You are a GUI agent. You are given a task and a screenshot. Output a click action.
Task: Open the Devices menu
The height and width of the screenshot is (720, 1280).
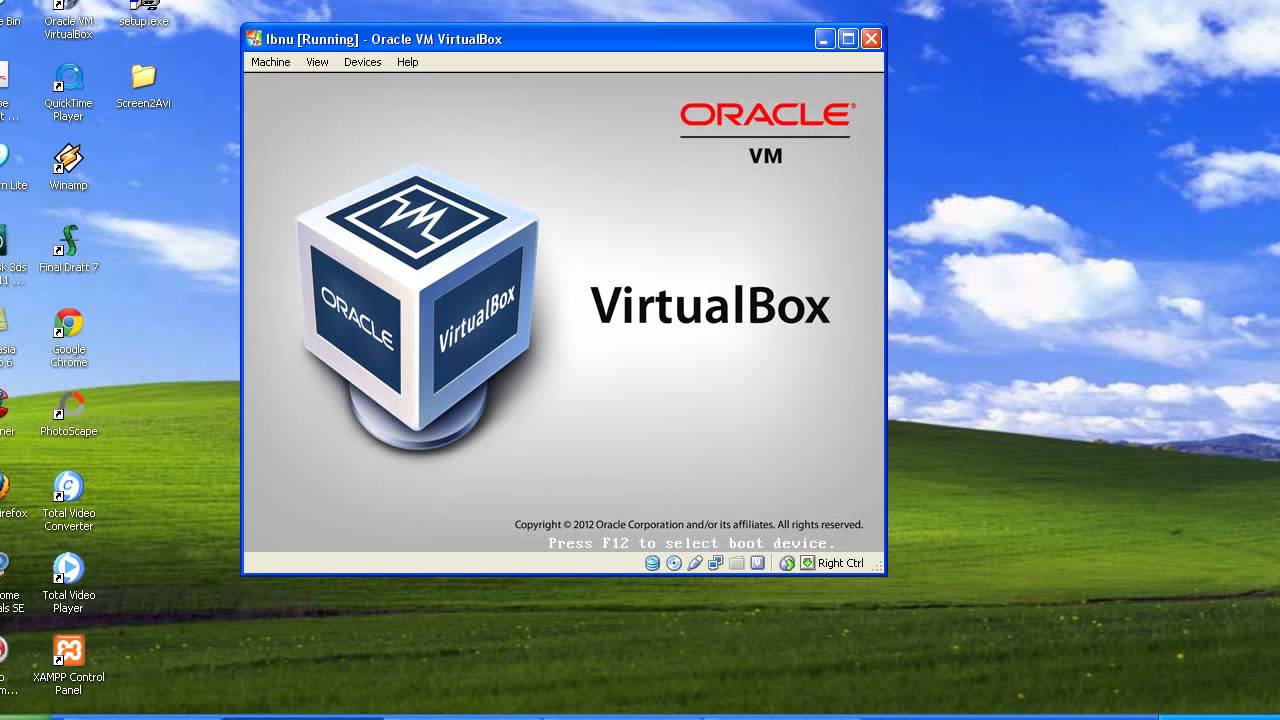coord(362,62)
